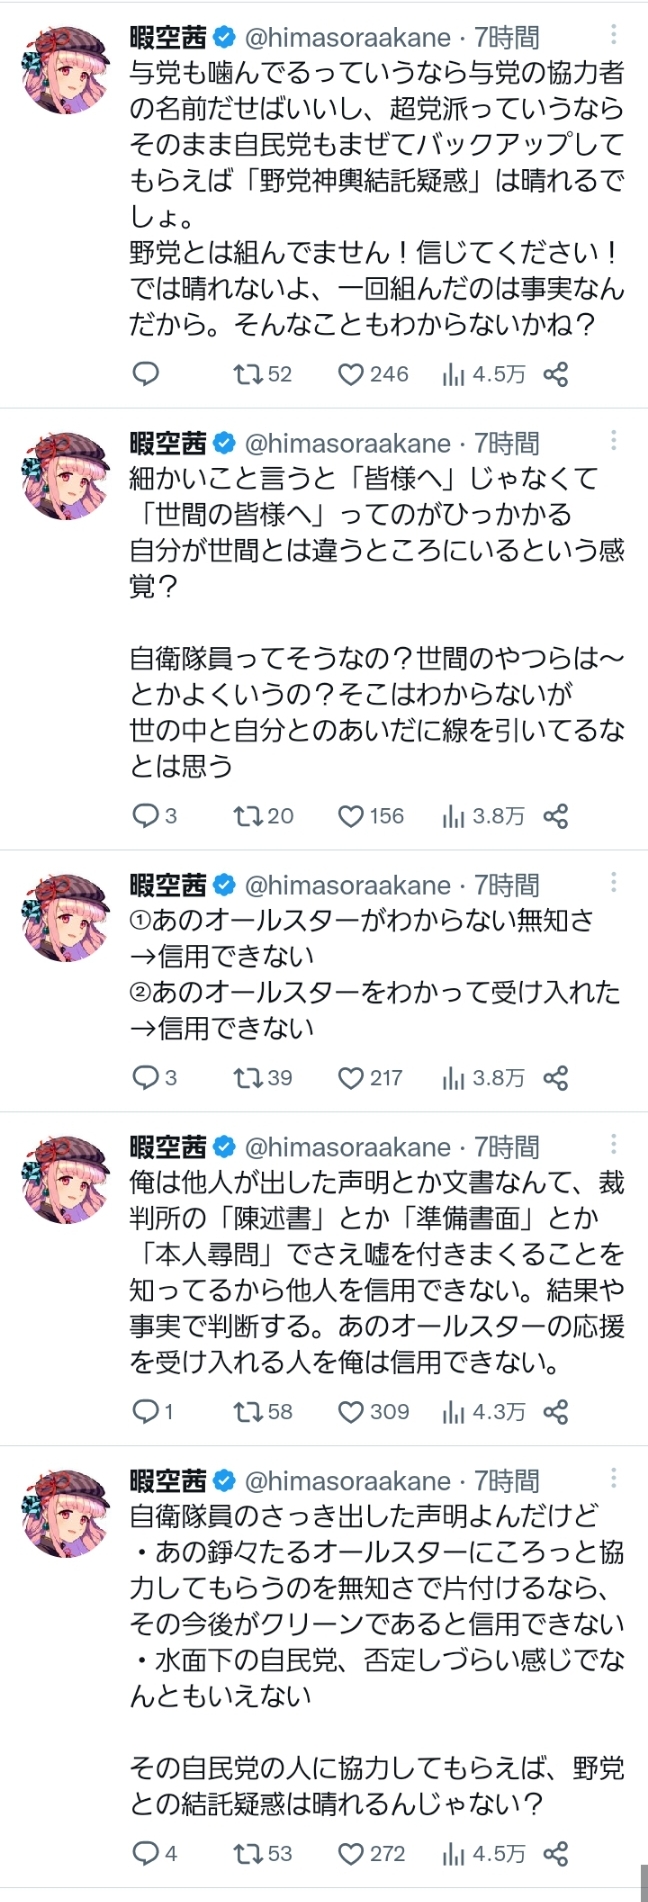Open view stats for the 4.3万 tweet
The width and height of the screenshot is (648, 1902).
(x=454, y=1411)
